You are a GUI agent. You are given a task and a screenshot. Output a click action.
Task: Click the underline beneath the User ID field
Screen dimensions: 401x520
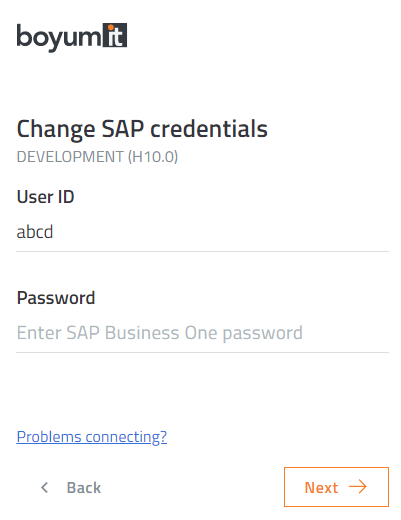pos(202,252)
